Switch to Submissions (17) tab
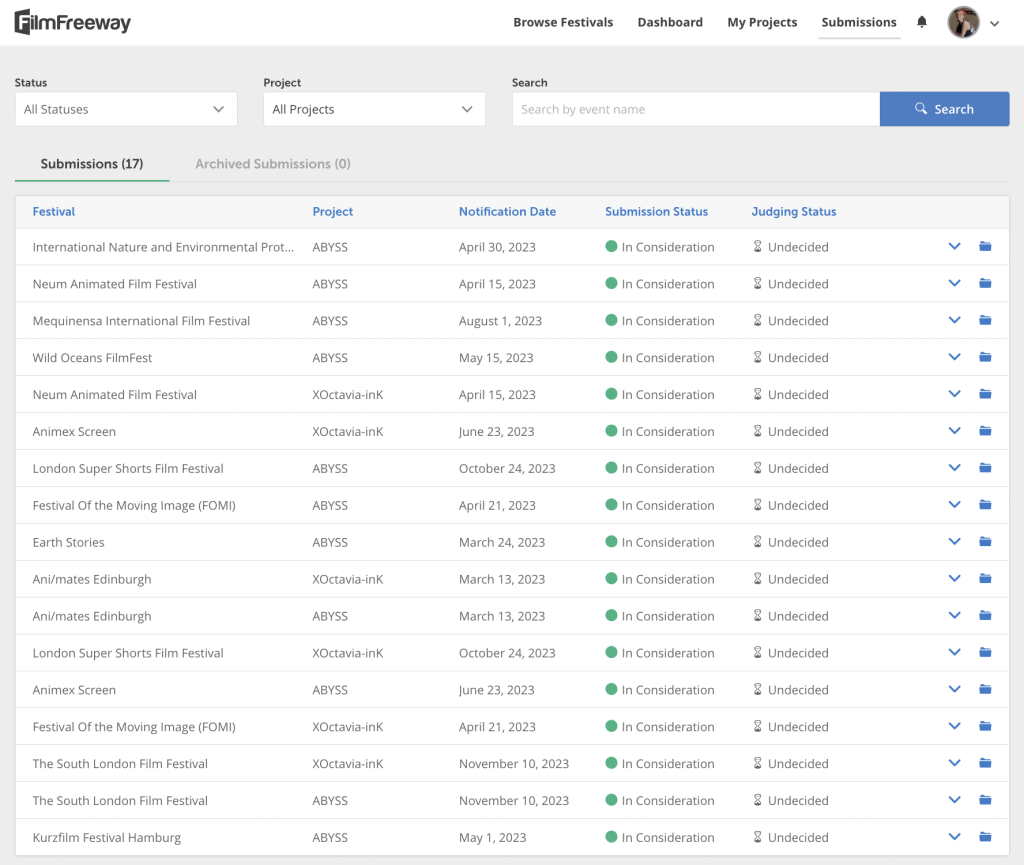Viewport: 1024px width, 865px height. (x=92, y=164)
